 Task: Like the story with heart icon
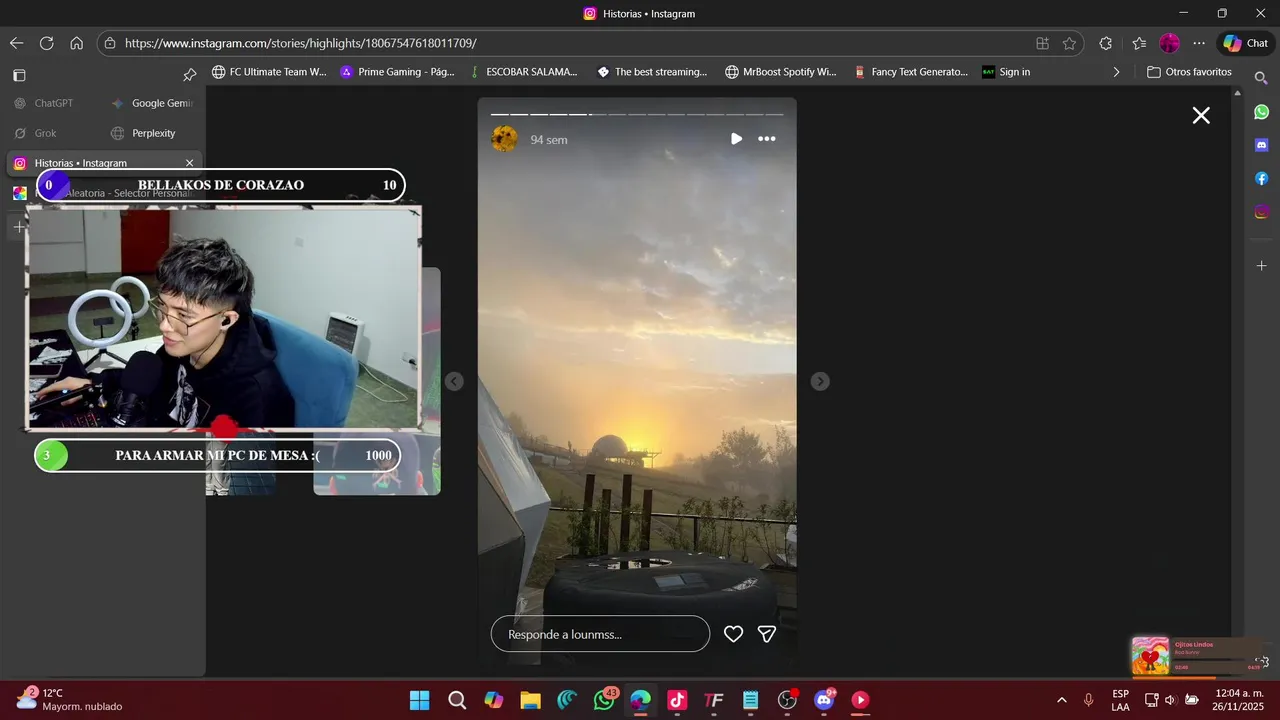click(733, 634)
